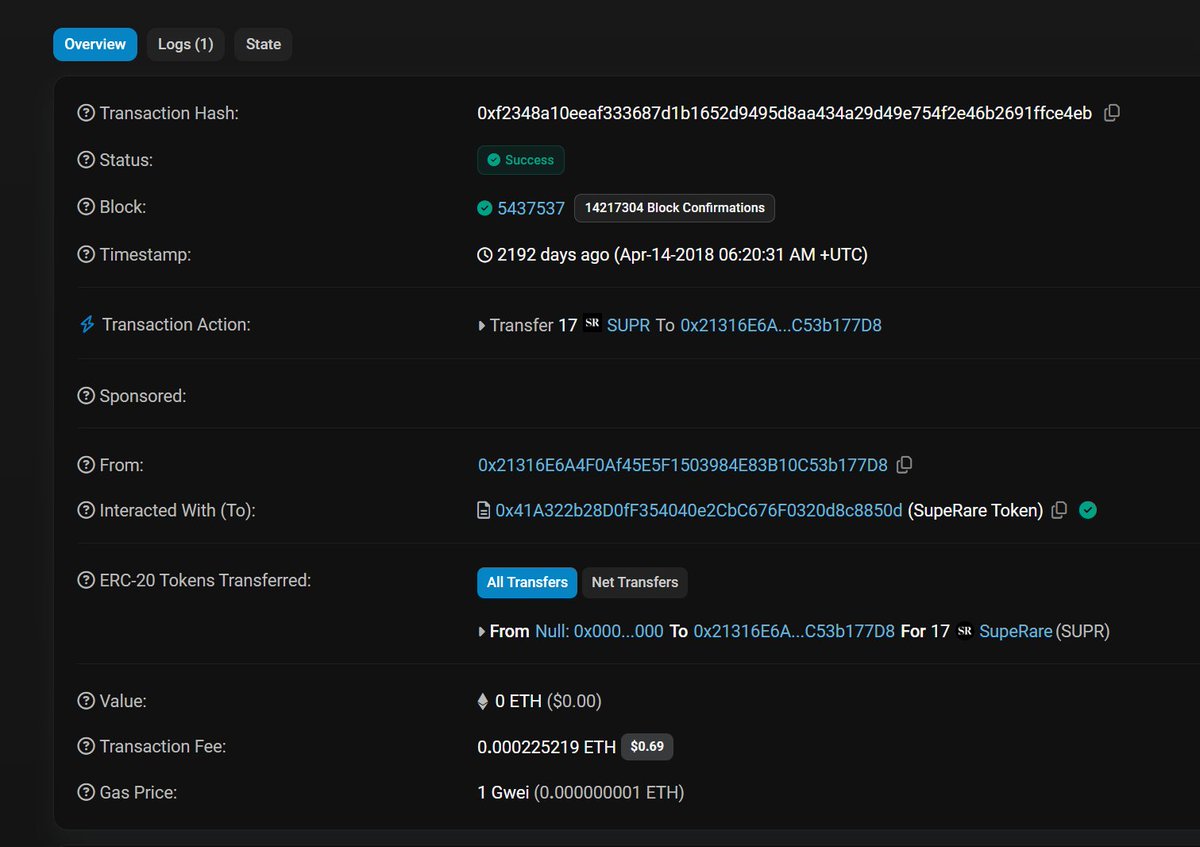Click the (SupeRare Token) label
Image resolution: width=1200 pixels, height=847 pixels.
pyautogui.click(x=975, y=510)
